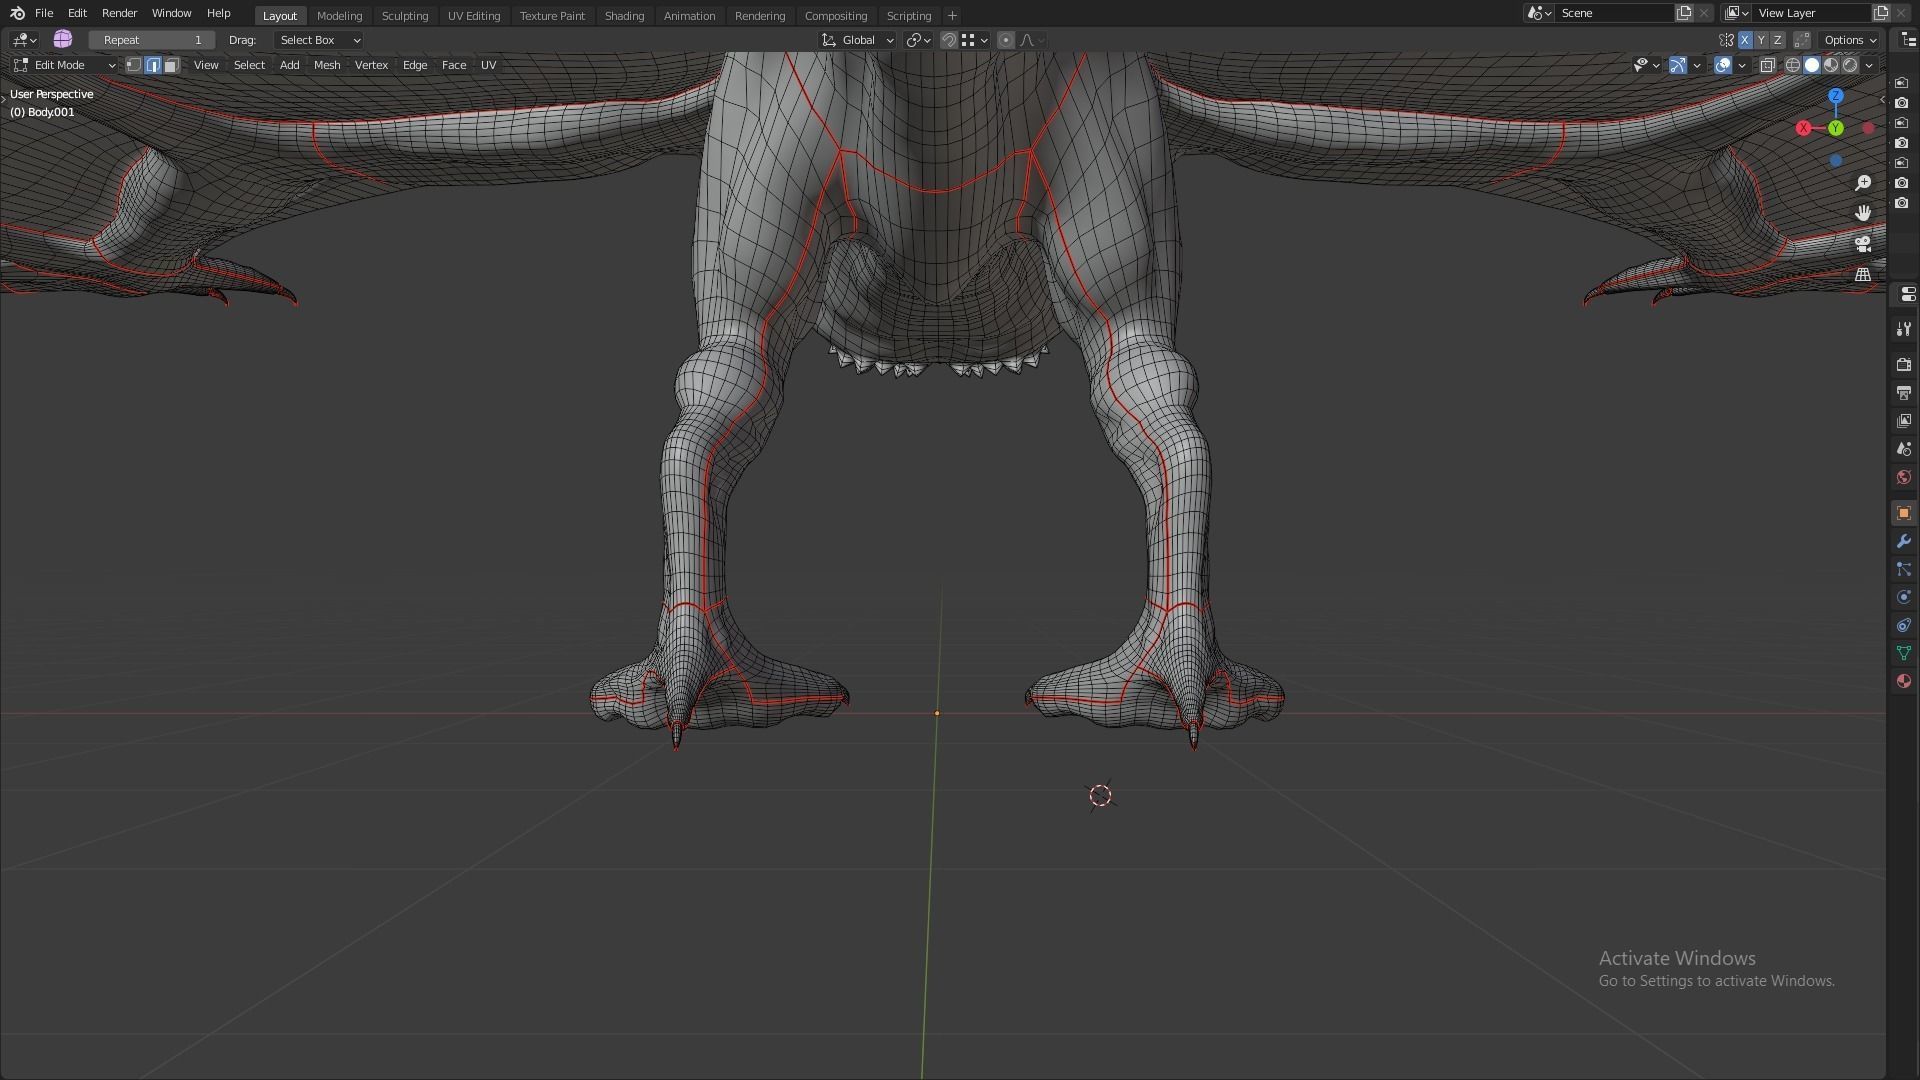
Task: Open the Particle properties tab
Action: (1904, 569)
